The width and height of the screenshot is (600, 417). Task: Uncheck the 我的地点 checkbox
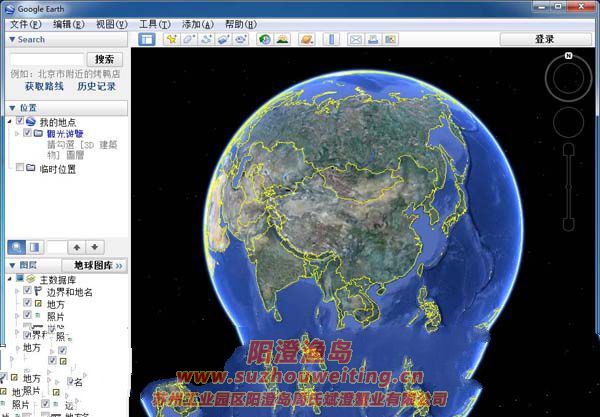[x=20, y=121]
